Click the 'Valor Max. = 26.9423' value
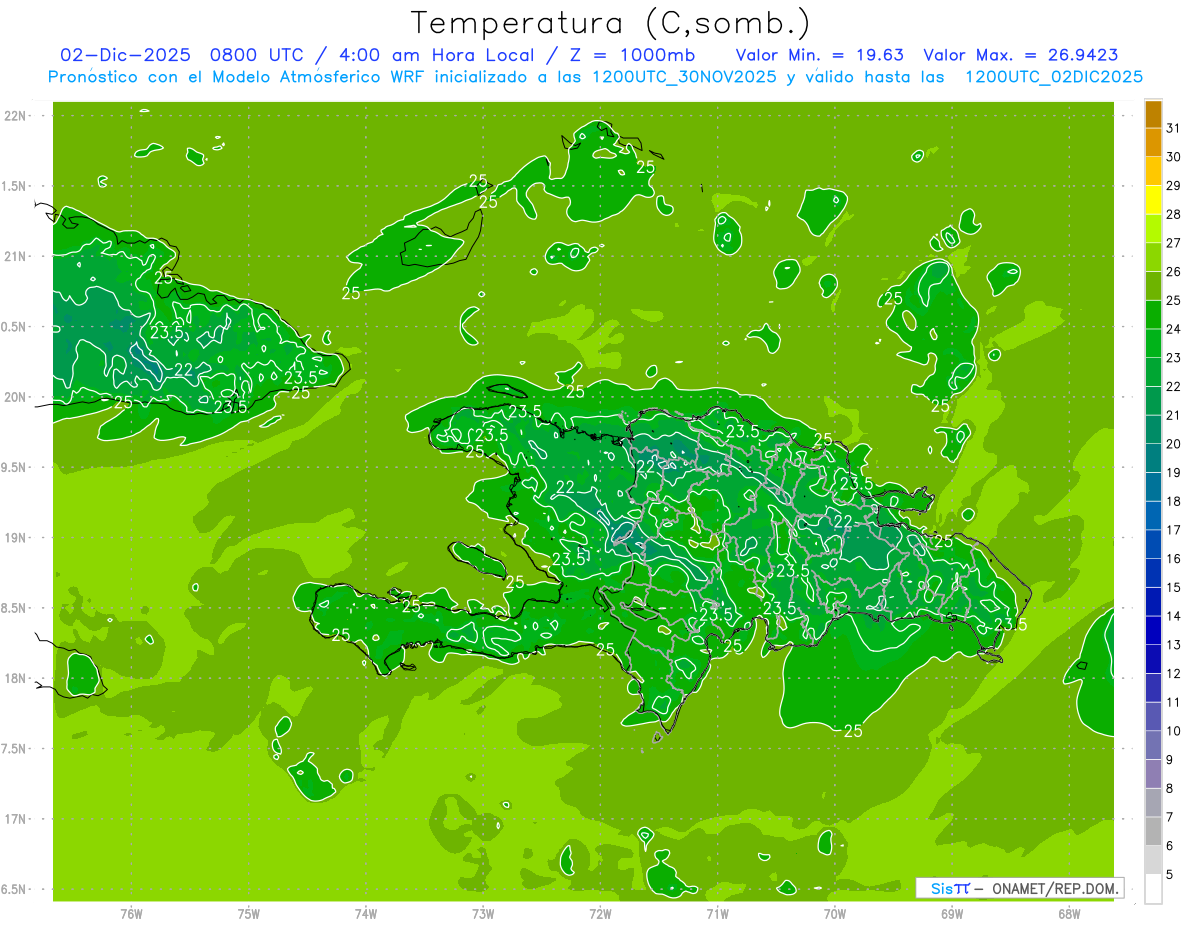 coord(1021,54)
